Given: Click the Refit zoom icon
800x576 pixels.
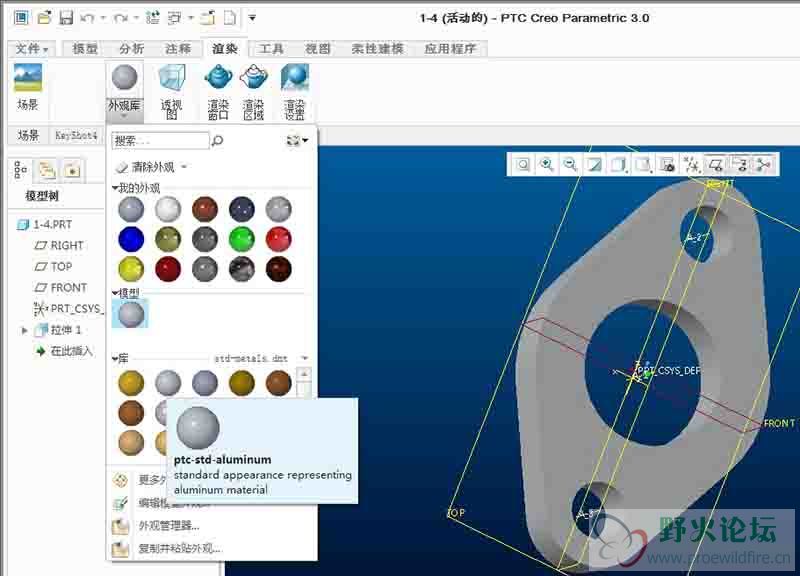Looking at the screenshot, I should (522, 164).
